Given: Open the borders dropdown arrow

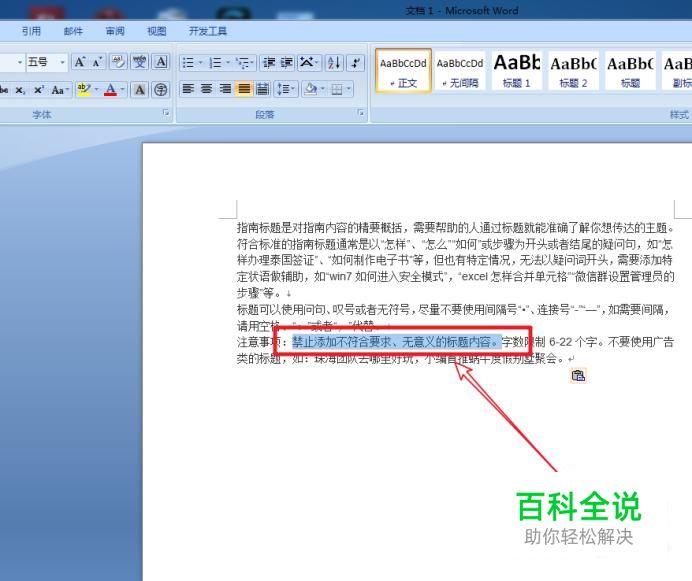Looking at the screenshot, I should 349,90.
